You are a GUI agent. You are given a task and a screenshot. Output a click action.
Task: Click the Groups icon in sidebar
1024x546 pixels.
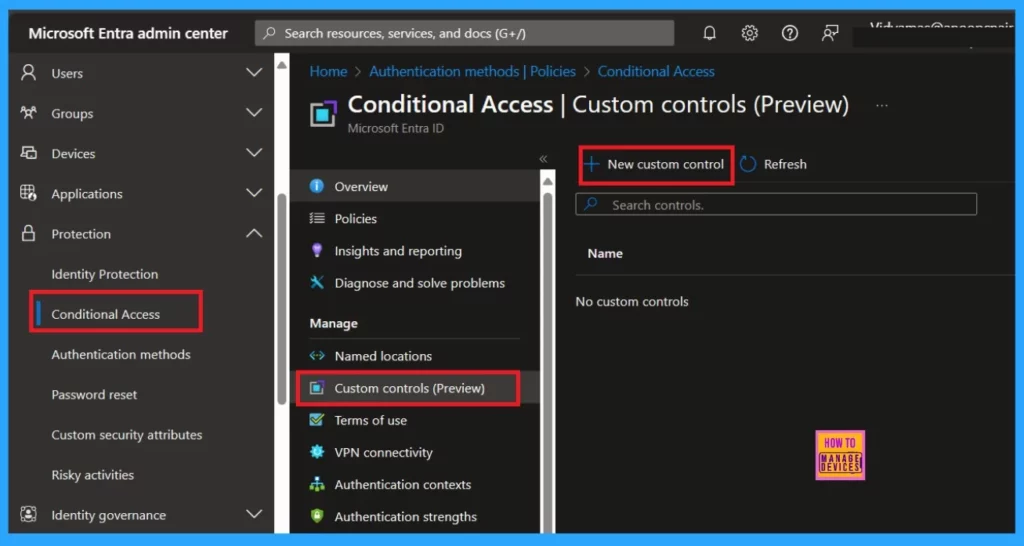[28, 113]
